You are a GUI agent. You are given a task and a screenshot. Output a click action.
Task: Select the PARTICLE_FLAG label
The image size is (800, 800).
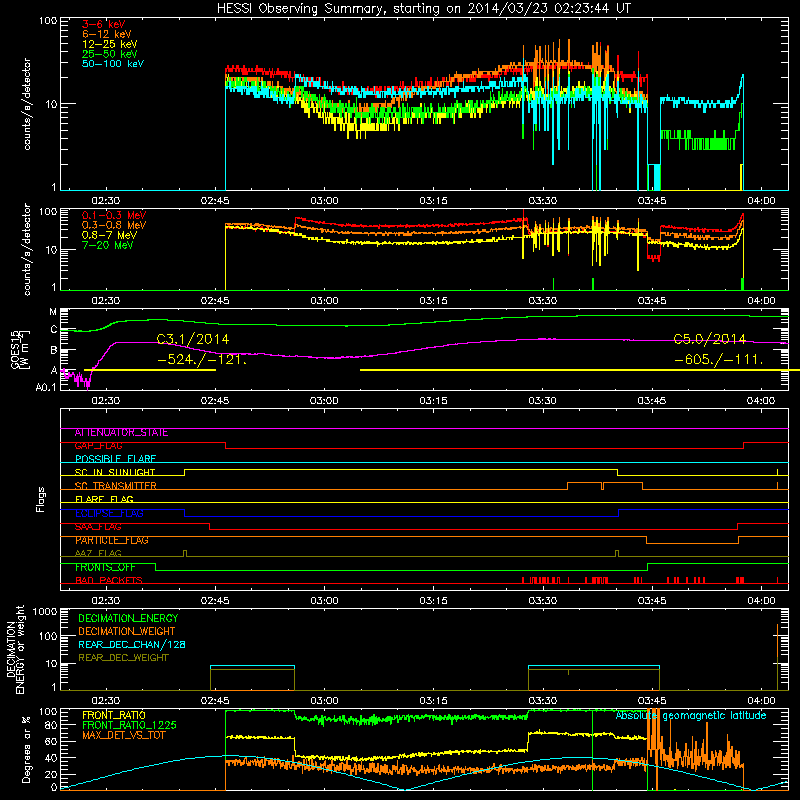[x=112, y=540]
